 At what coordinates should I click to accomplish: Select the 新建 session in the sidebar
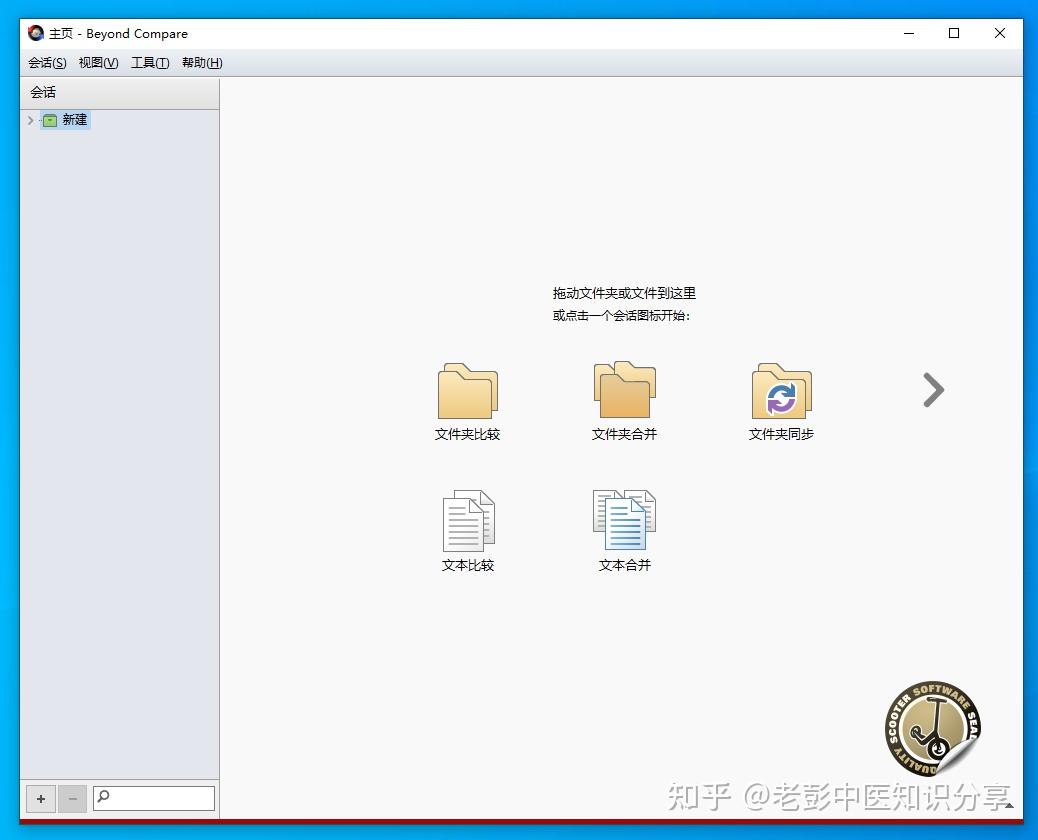pyautogui.click(x=75, y=120)
